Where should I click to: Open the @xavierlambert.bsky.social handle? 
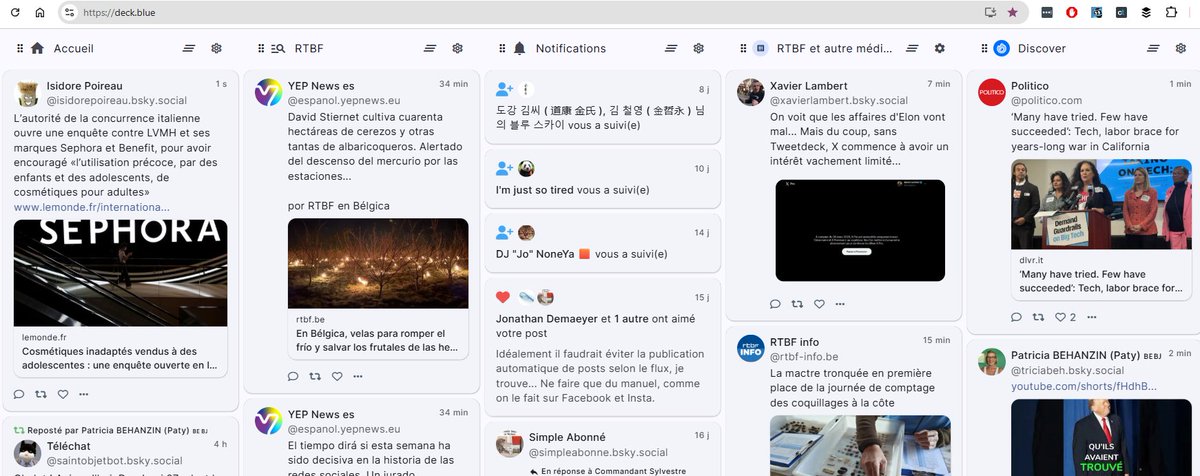839,101
